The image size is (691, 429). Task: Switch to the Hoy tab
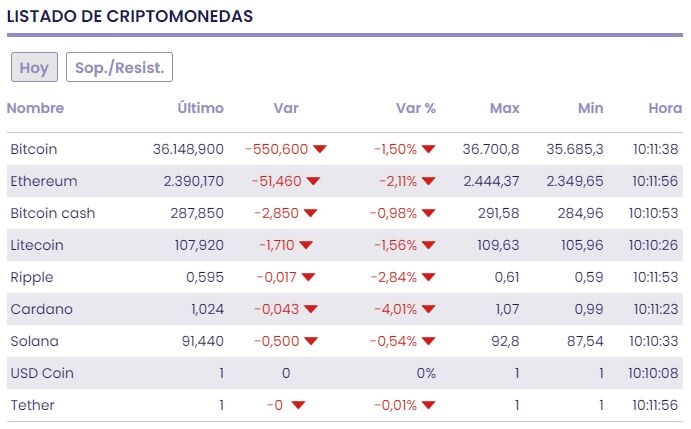click(x=34, y=68)
